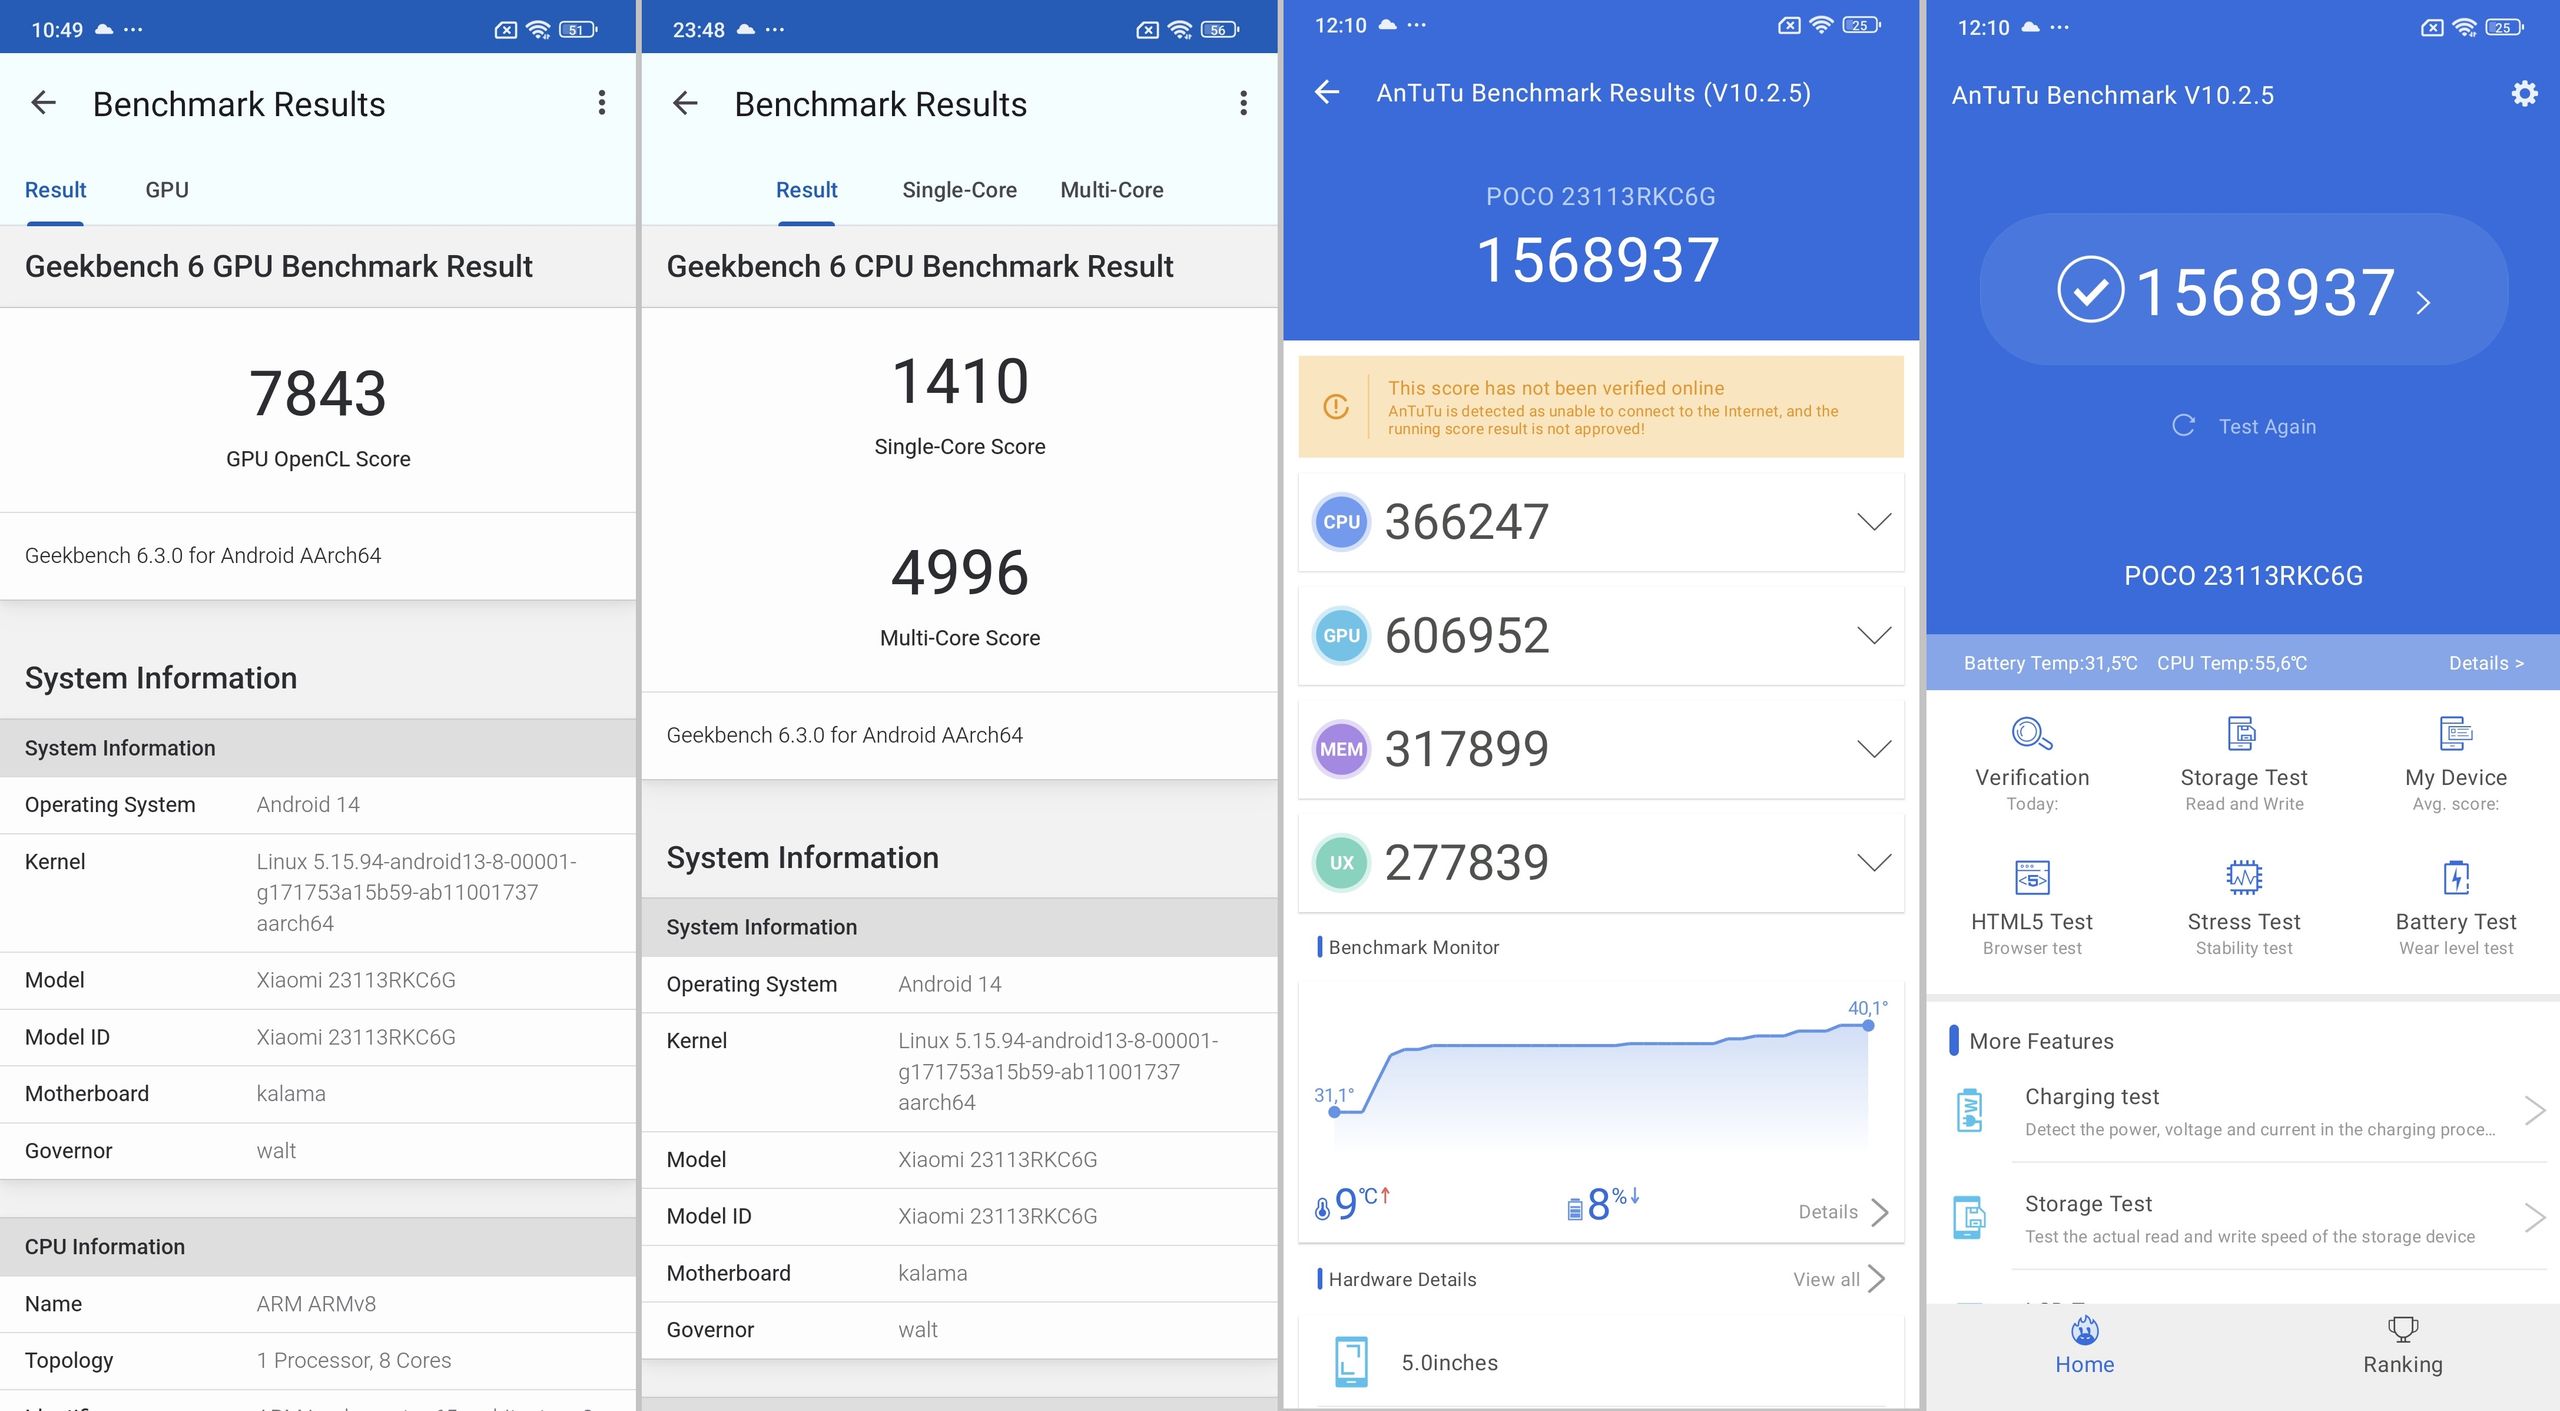Click Motherboard "kalama" value in GPU results
The width and height of the screenshot is (2560, 1411).
coord(291,1094)
